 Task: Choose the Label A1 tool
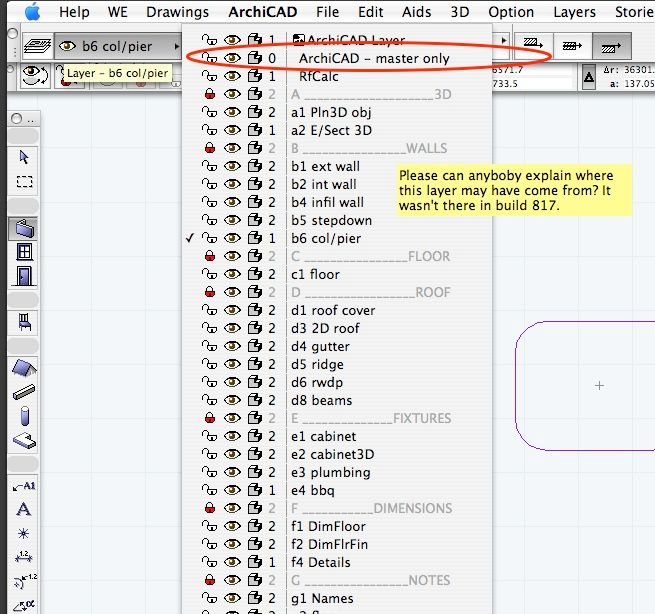click(x=24, y=486)
